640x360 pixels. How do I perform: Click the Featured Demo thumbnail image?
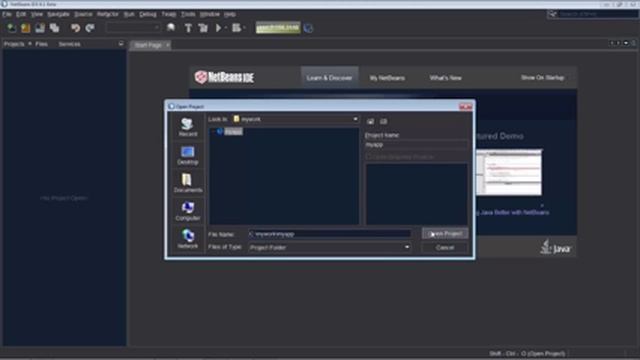pos(509,172)
